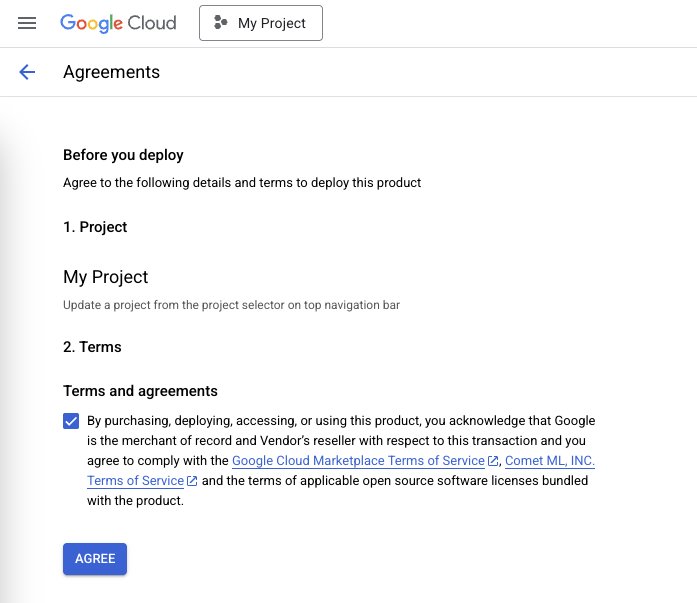Click the Before you deploy heading

123,155
